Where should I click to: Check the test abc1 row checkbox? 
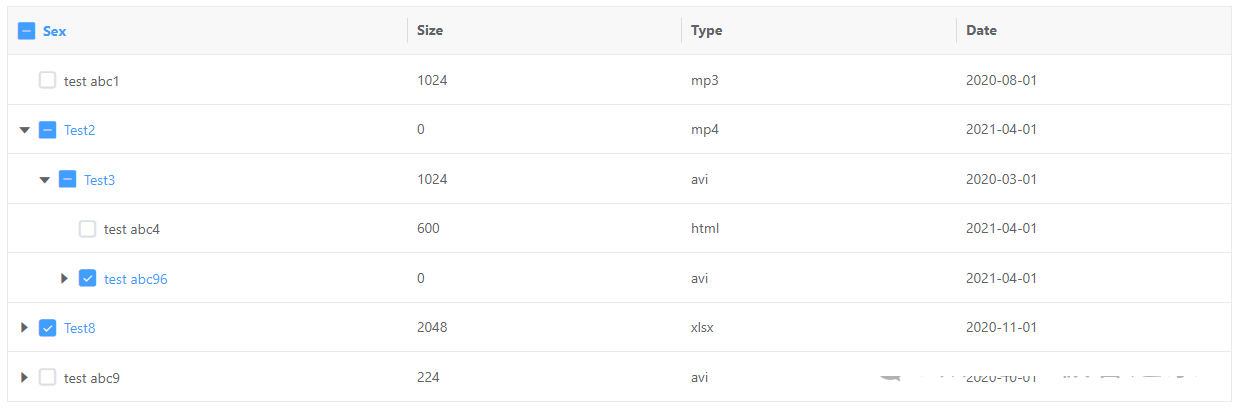pos(47,80)
